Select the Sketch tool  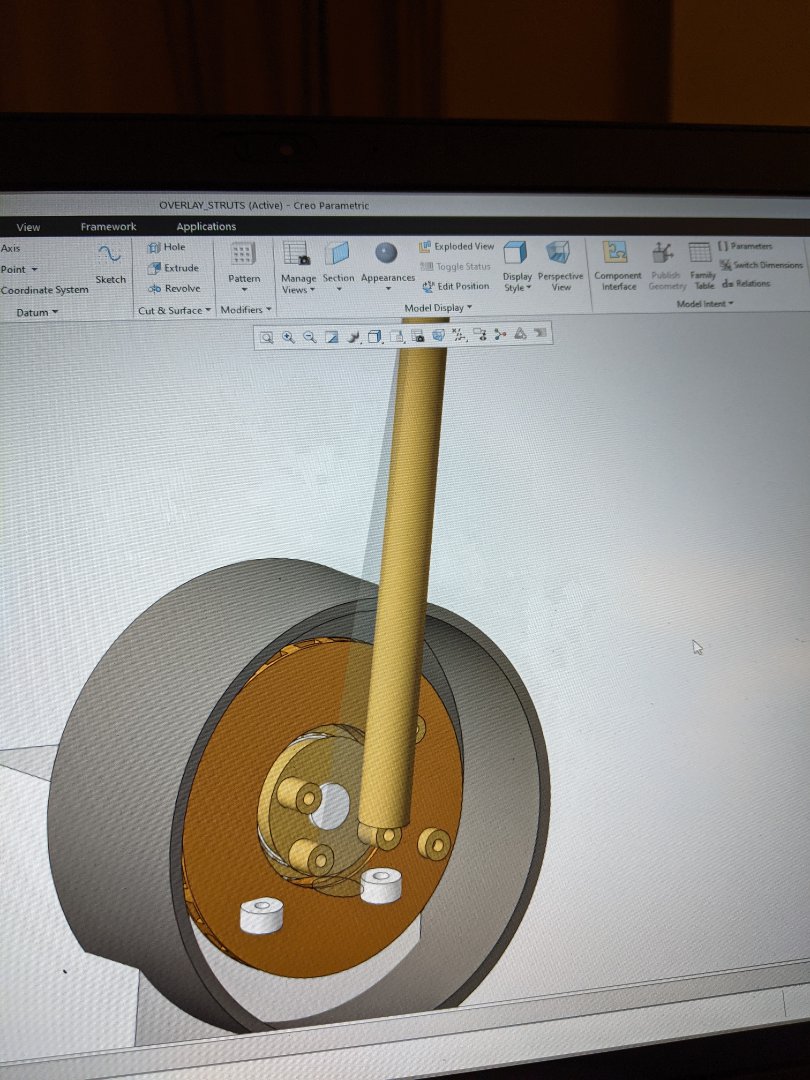point(110,264)
